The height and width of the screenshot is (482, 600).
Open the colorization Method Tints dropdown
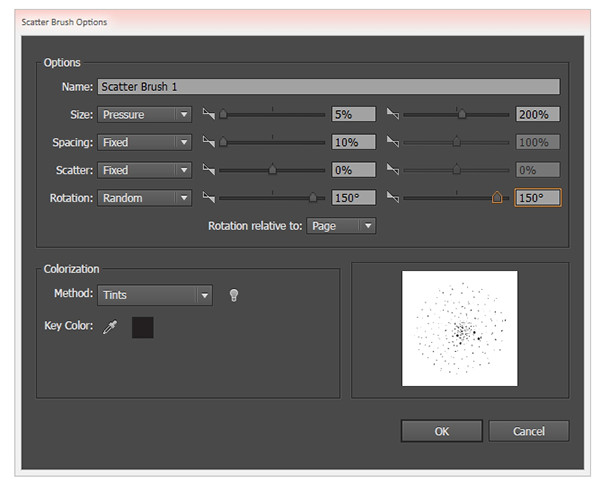(155, 295)
